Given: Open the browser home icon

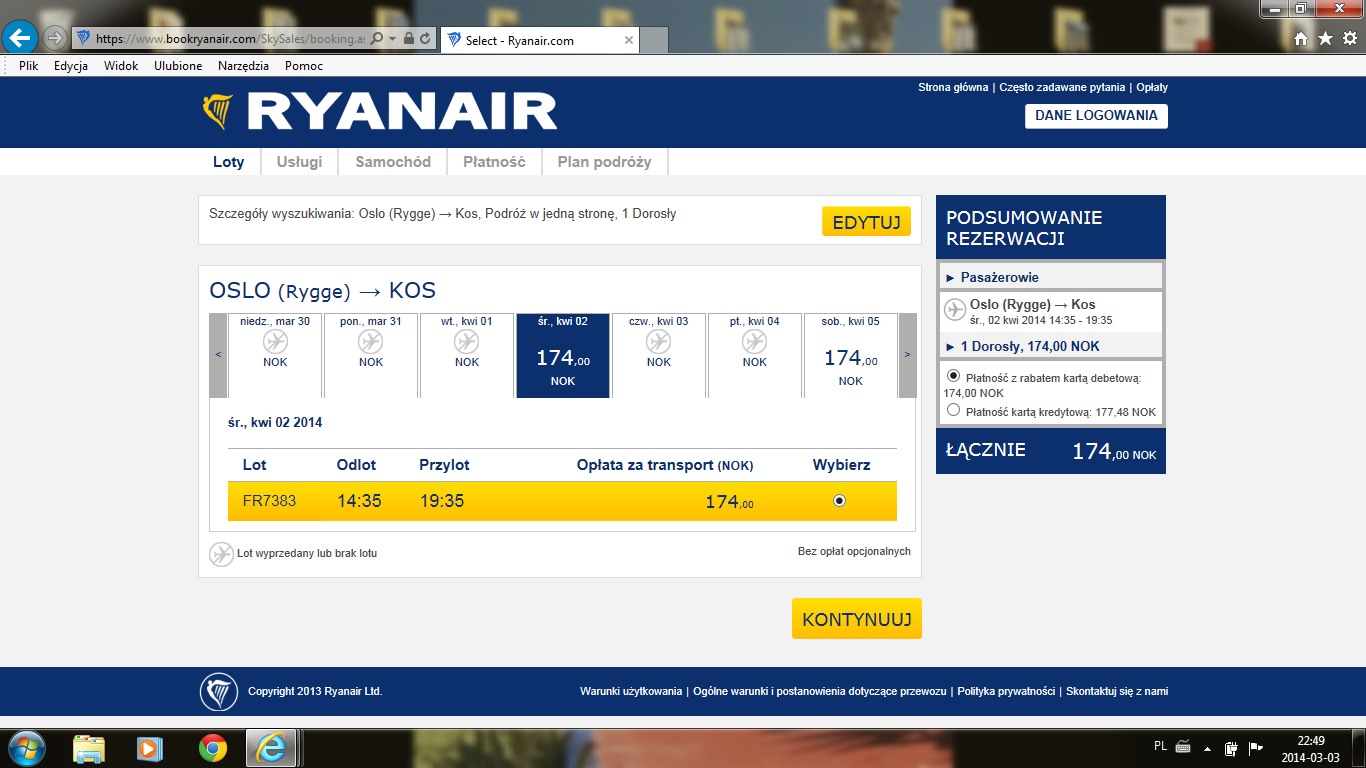Looking at the screenshot, I should tap(1301, 39).
